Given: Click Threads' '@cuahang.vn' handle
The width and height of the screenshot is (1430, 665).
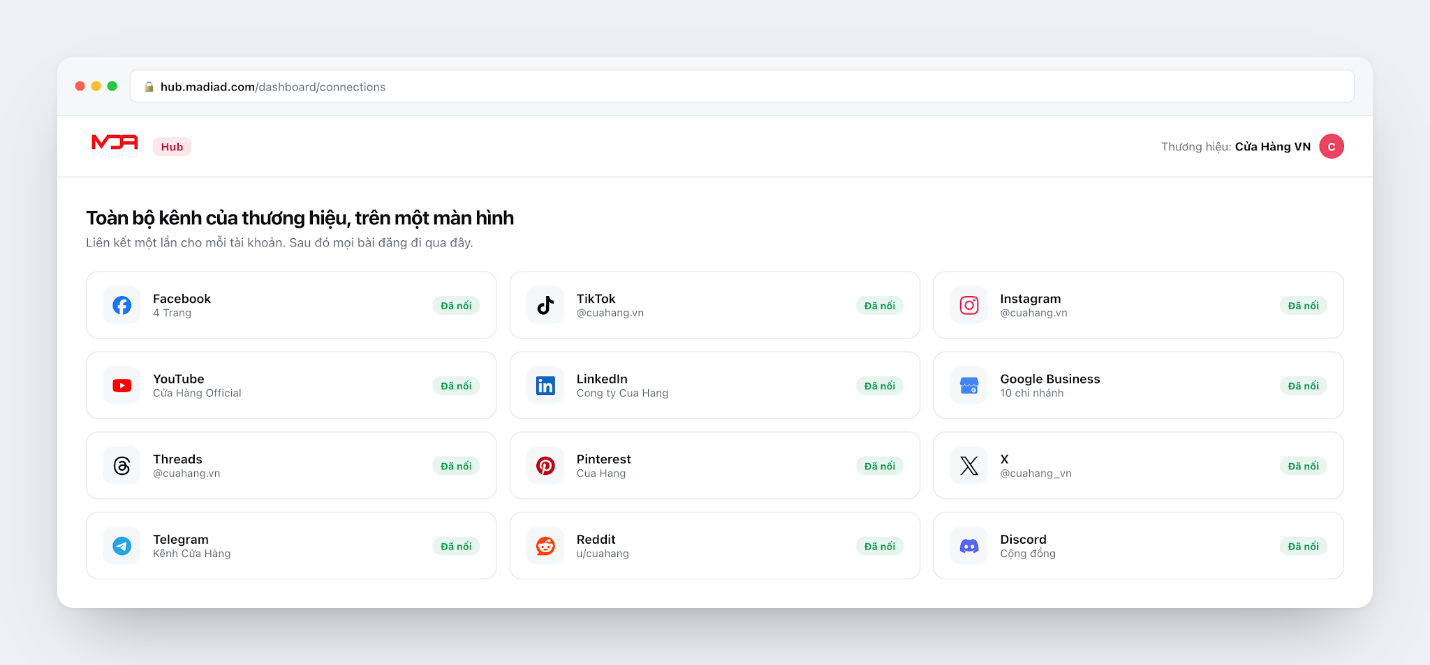Looking at the screenshot, I should (187, 473).
